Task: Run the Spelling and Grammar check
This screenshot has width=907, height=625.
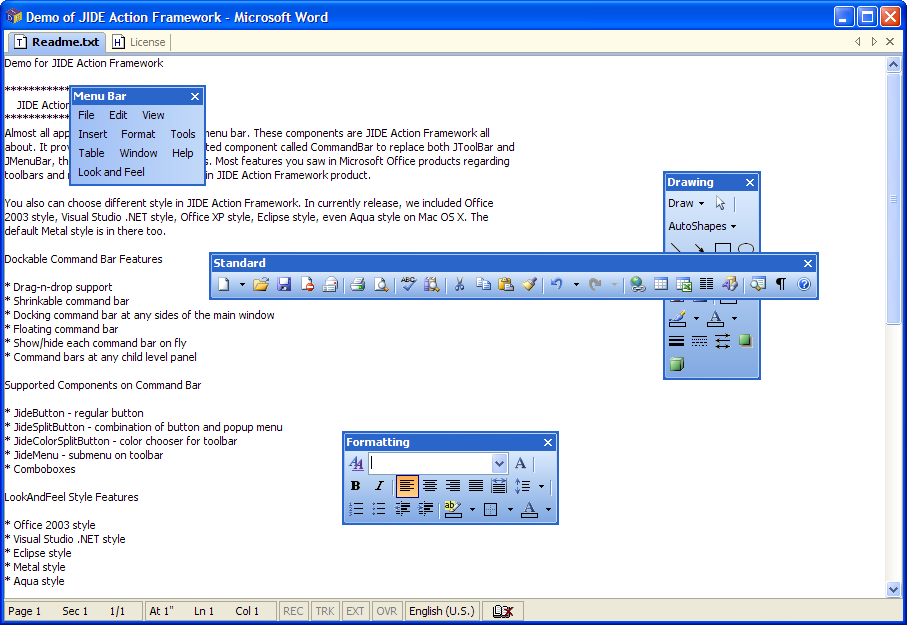Action: point(409,284)
